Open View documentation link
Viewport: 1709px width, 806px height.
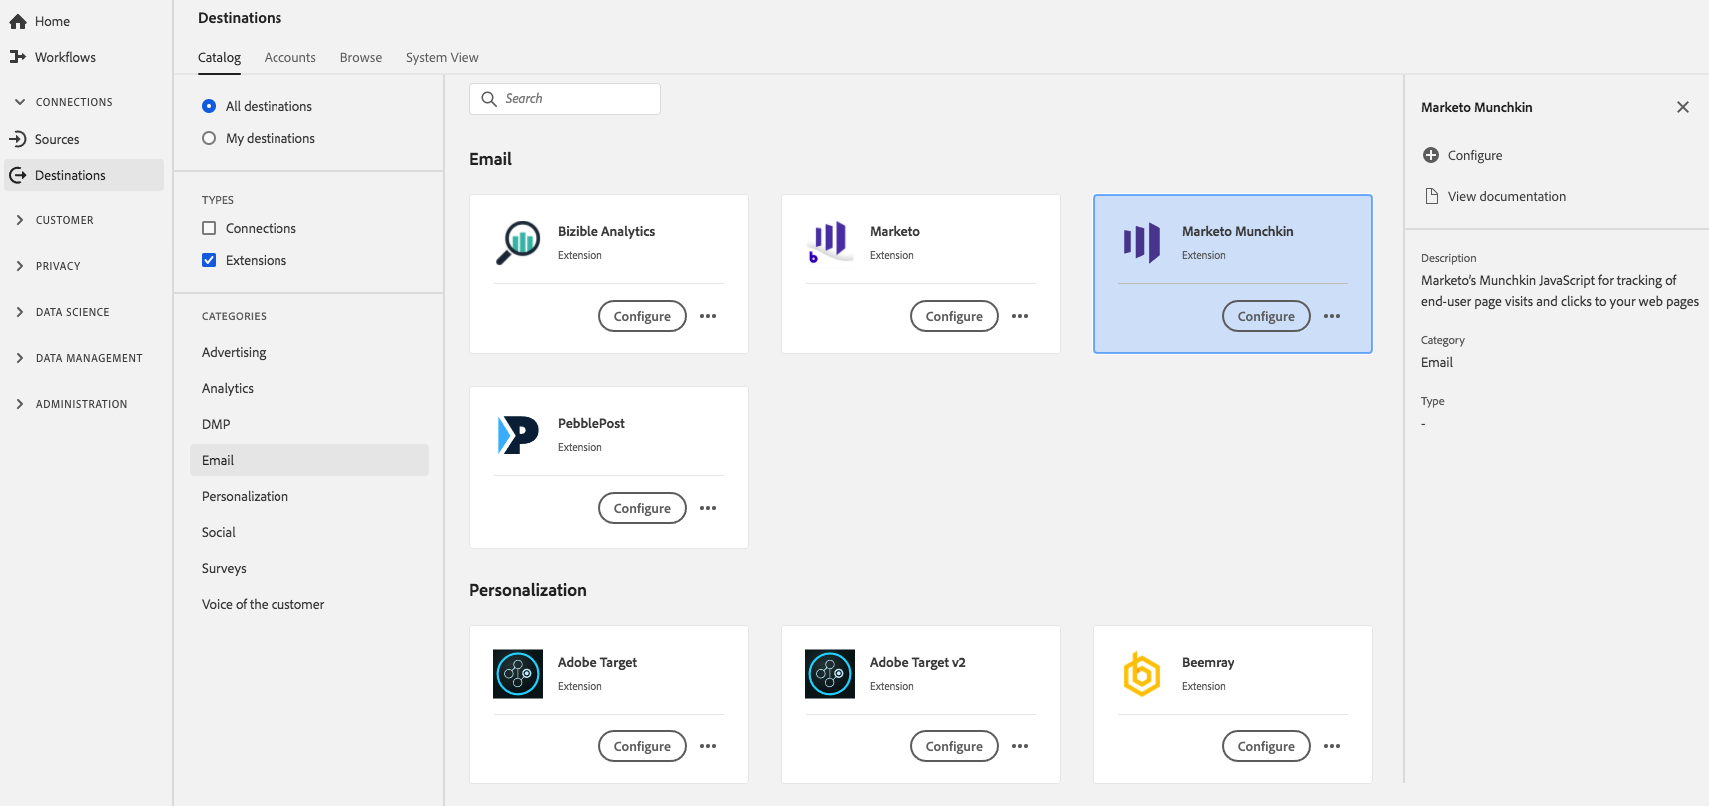point(1507,196)
